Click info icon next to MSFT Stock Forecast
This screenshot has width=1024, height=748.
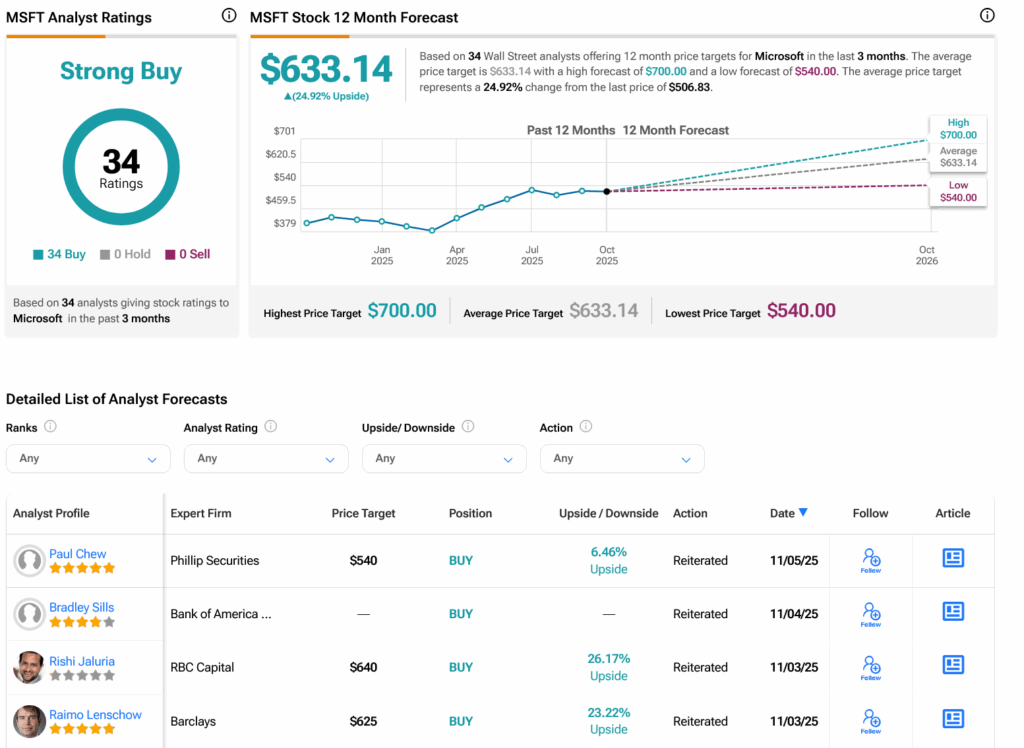pos(987,16)
